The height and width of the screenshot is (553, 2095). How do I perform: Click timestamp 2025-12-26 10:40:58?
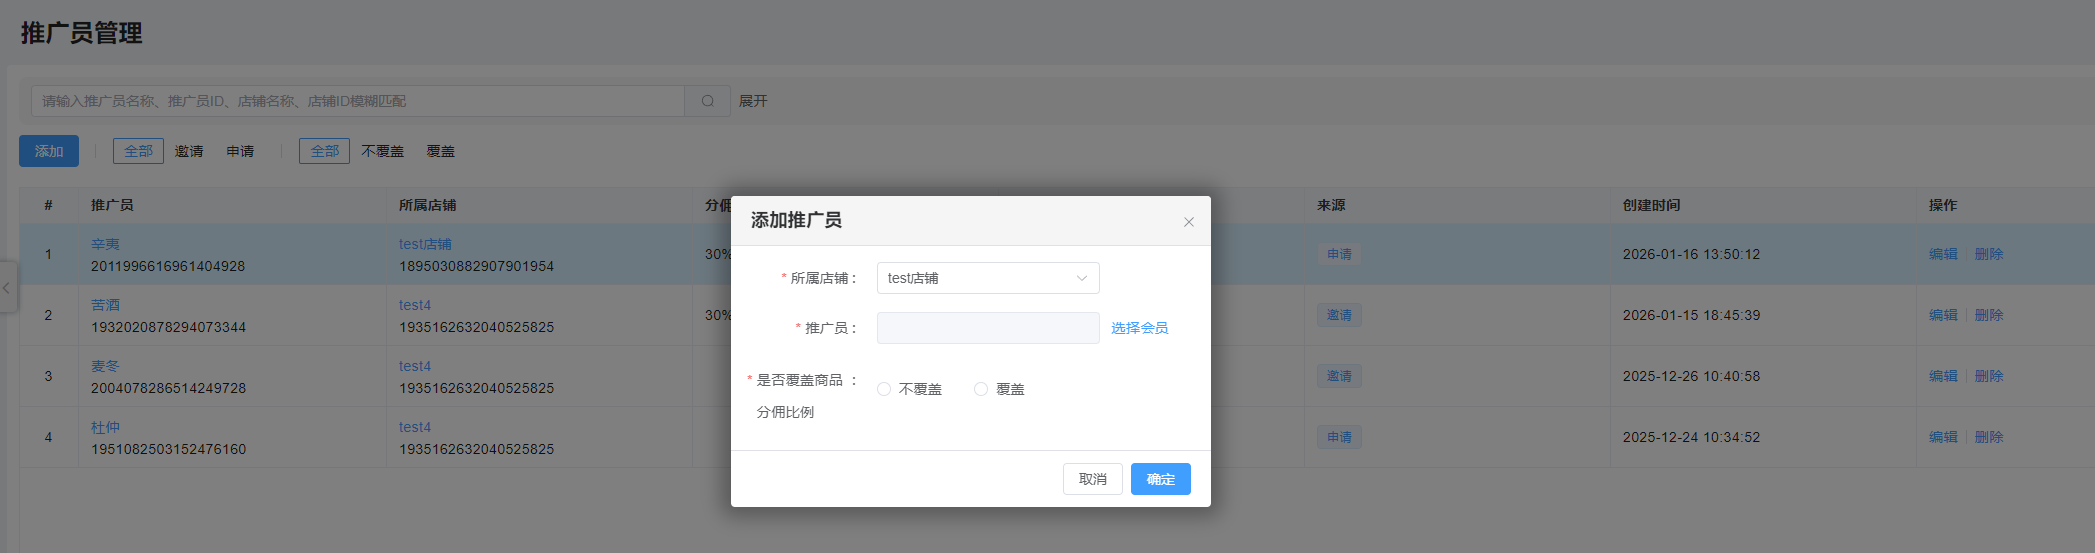click(x=1691, y=376)
